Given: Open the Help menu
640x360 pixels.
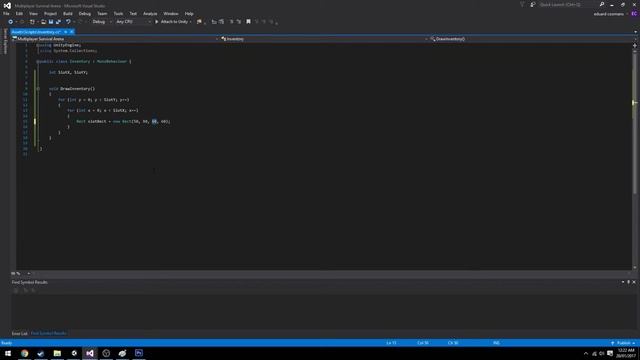Looking at the screenshot, I should pyautogui.click(x=189, y=14).
